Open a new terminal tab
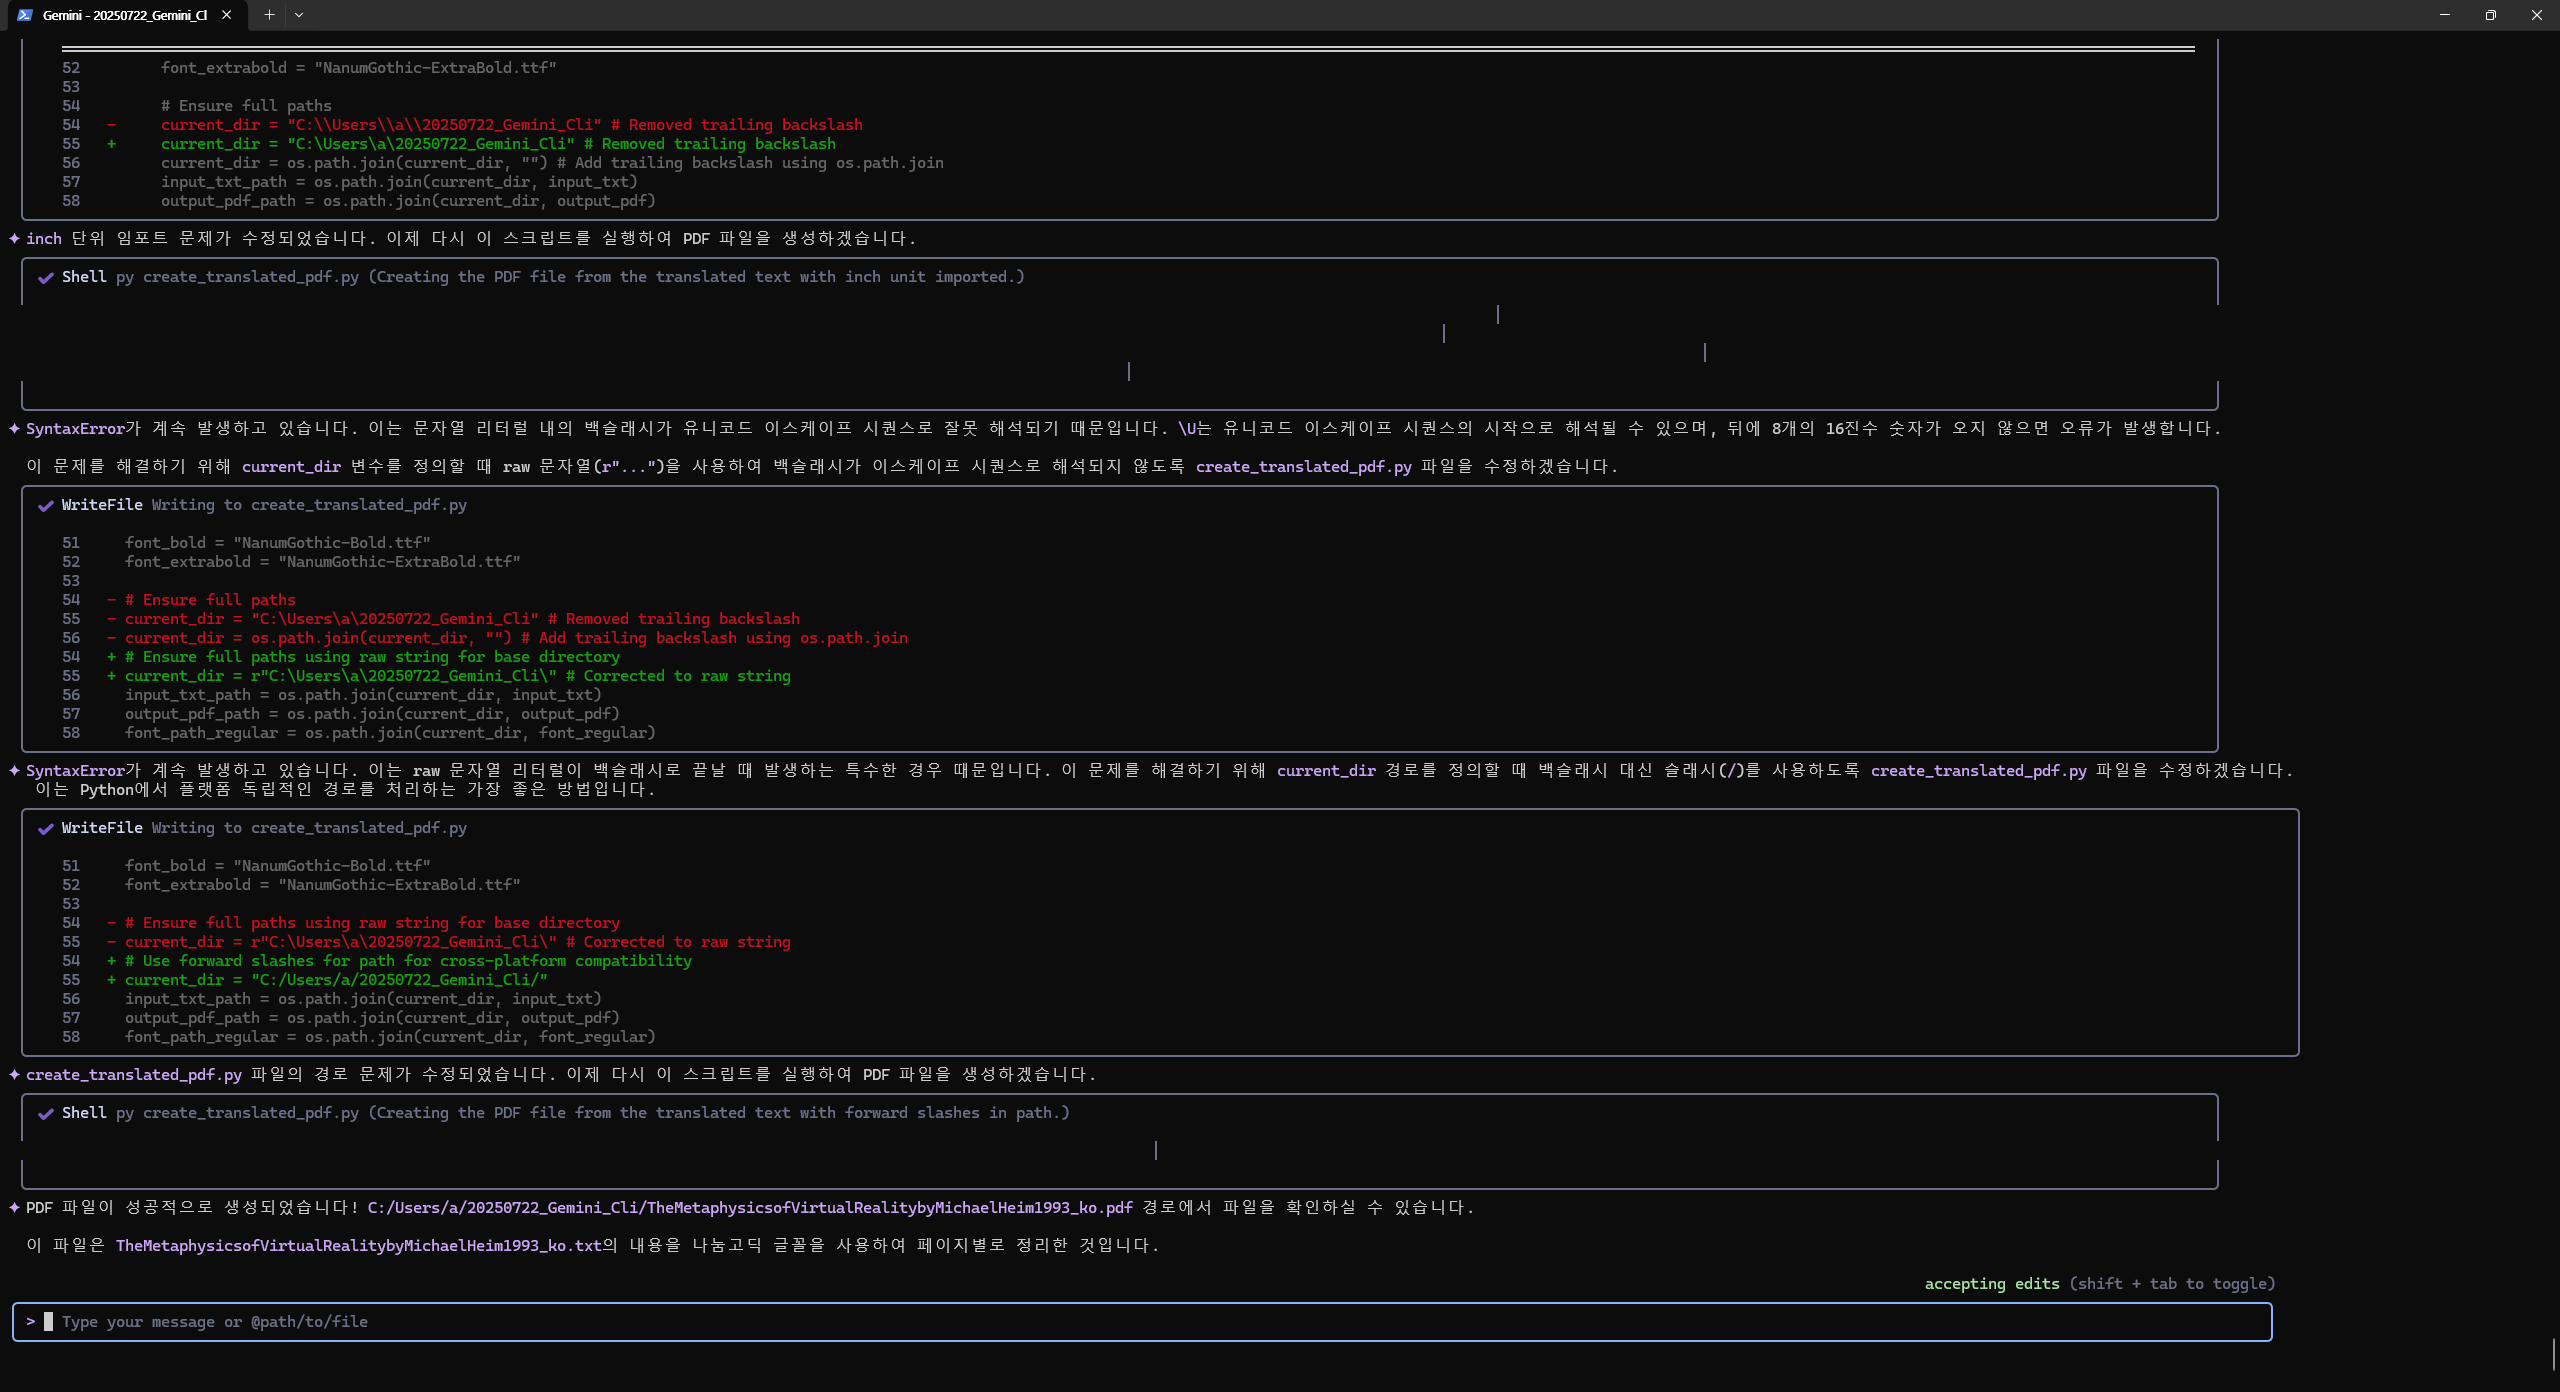2560x1392 pixels. (269, 15)
